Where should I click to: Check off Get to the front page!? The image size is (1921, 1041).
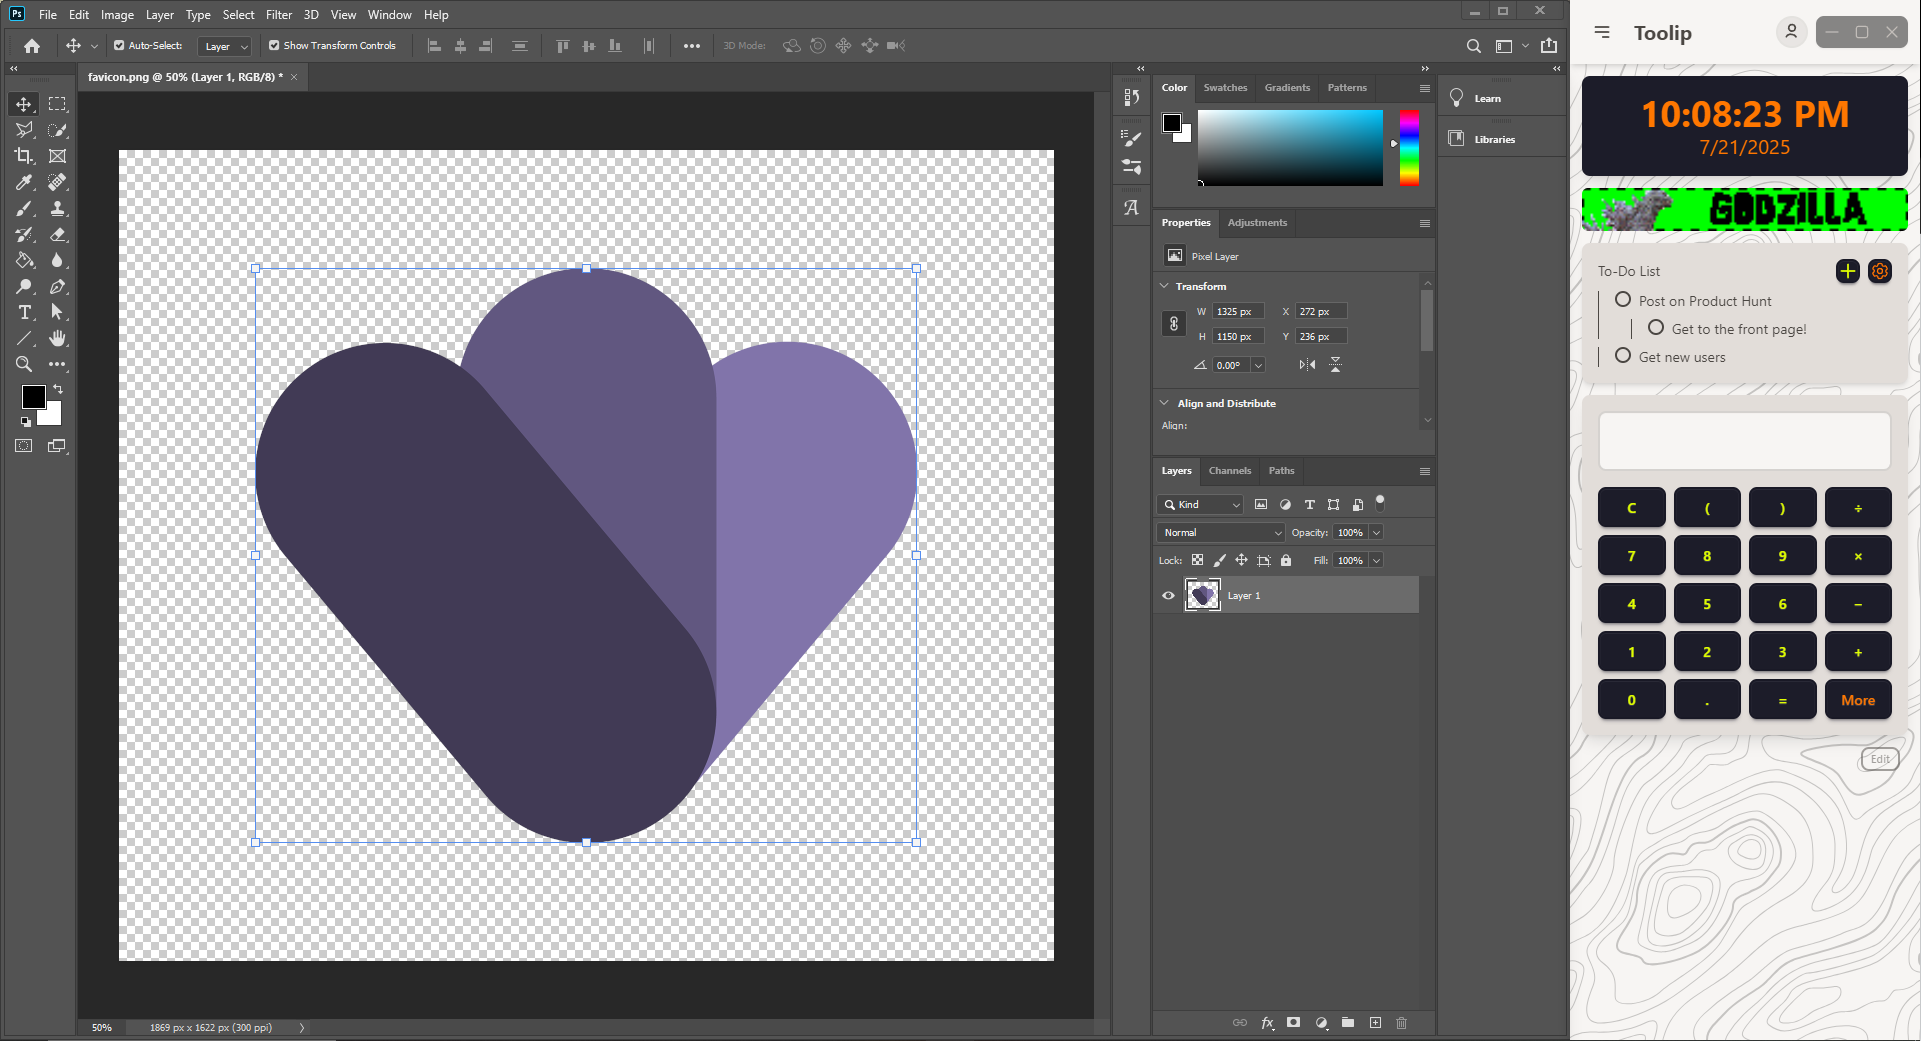(x=1656, y=328)
